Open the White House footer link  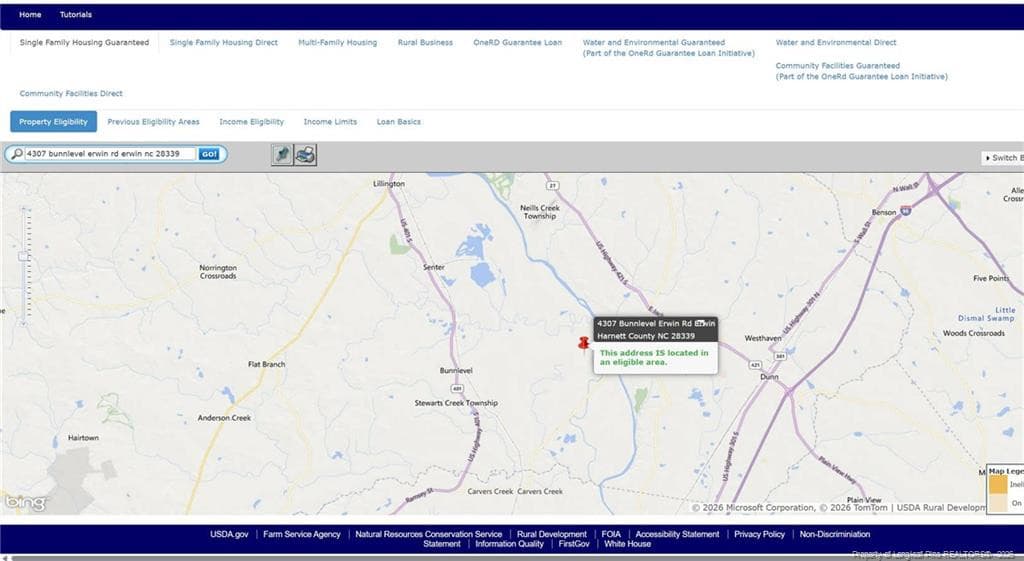[x=628, y=544]
